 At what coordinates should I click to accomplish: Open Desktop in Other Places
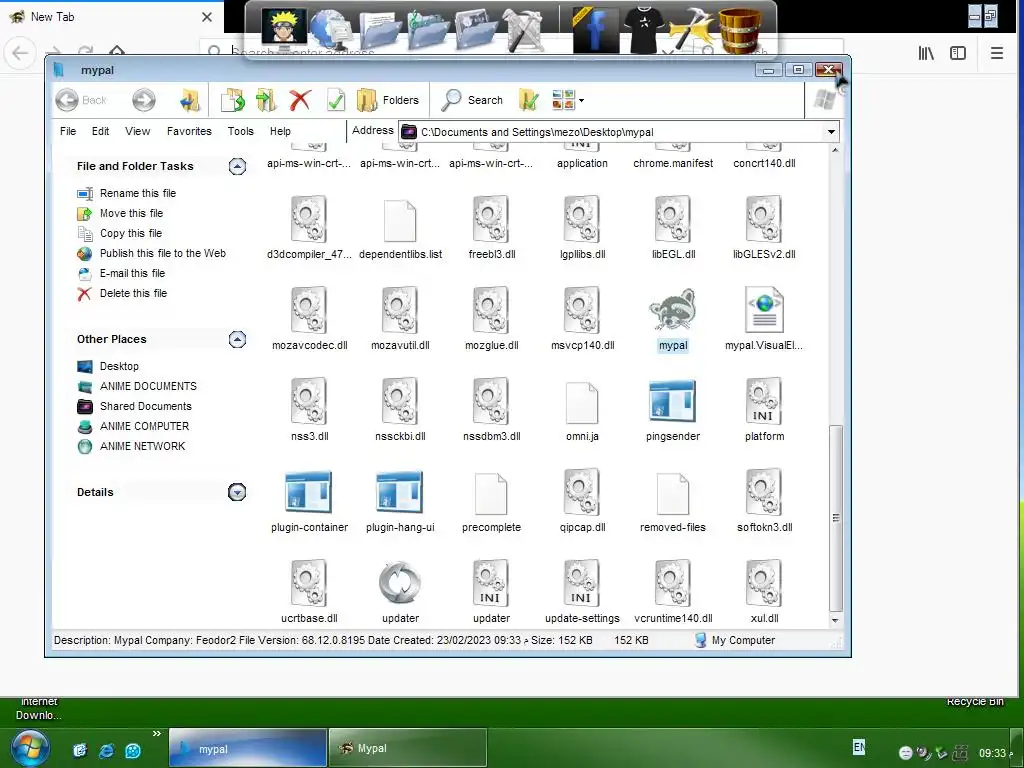pos(119,366)
